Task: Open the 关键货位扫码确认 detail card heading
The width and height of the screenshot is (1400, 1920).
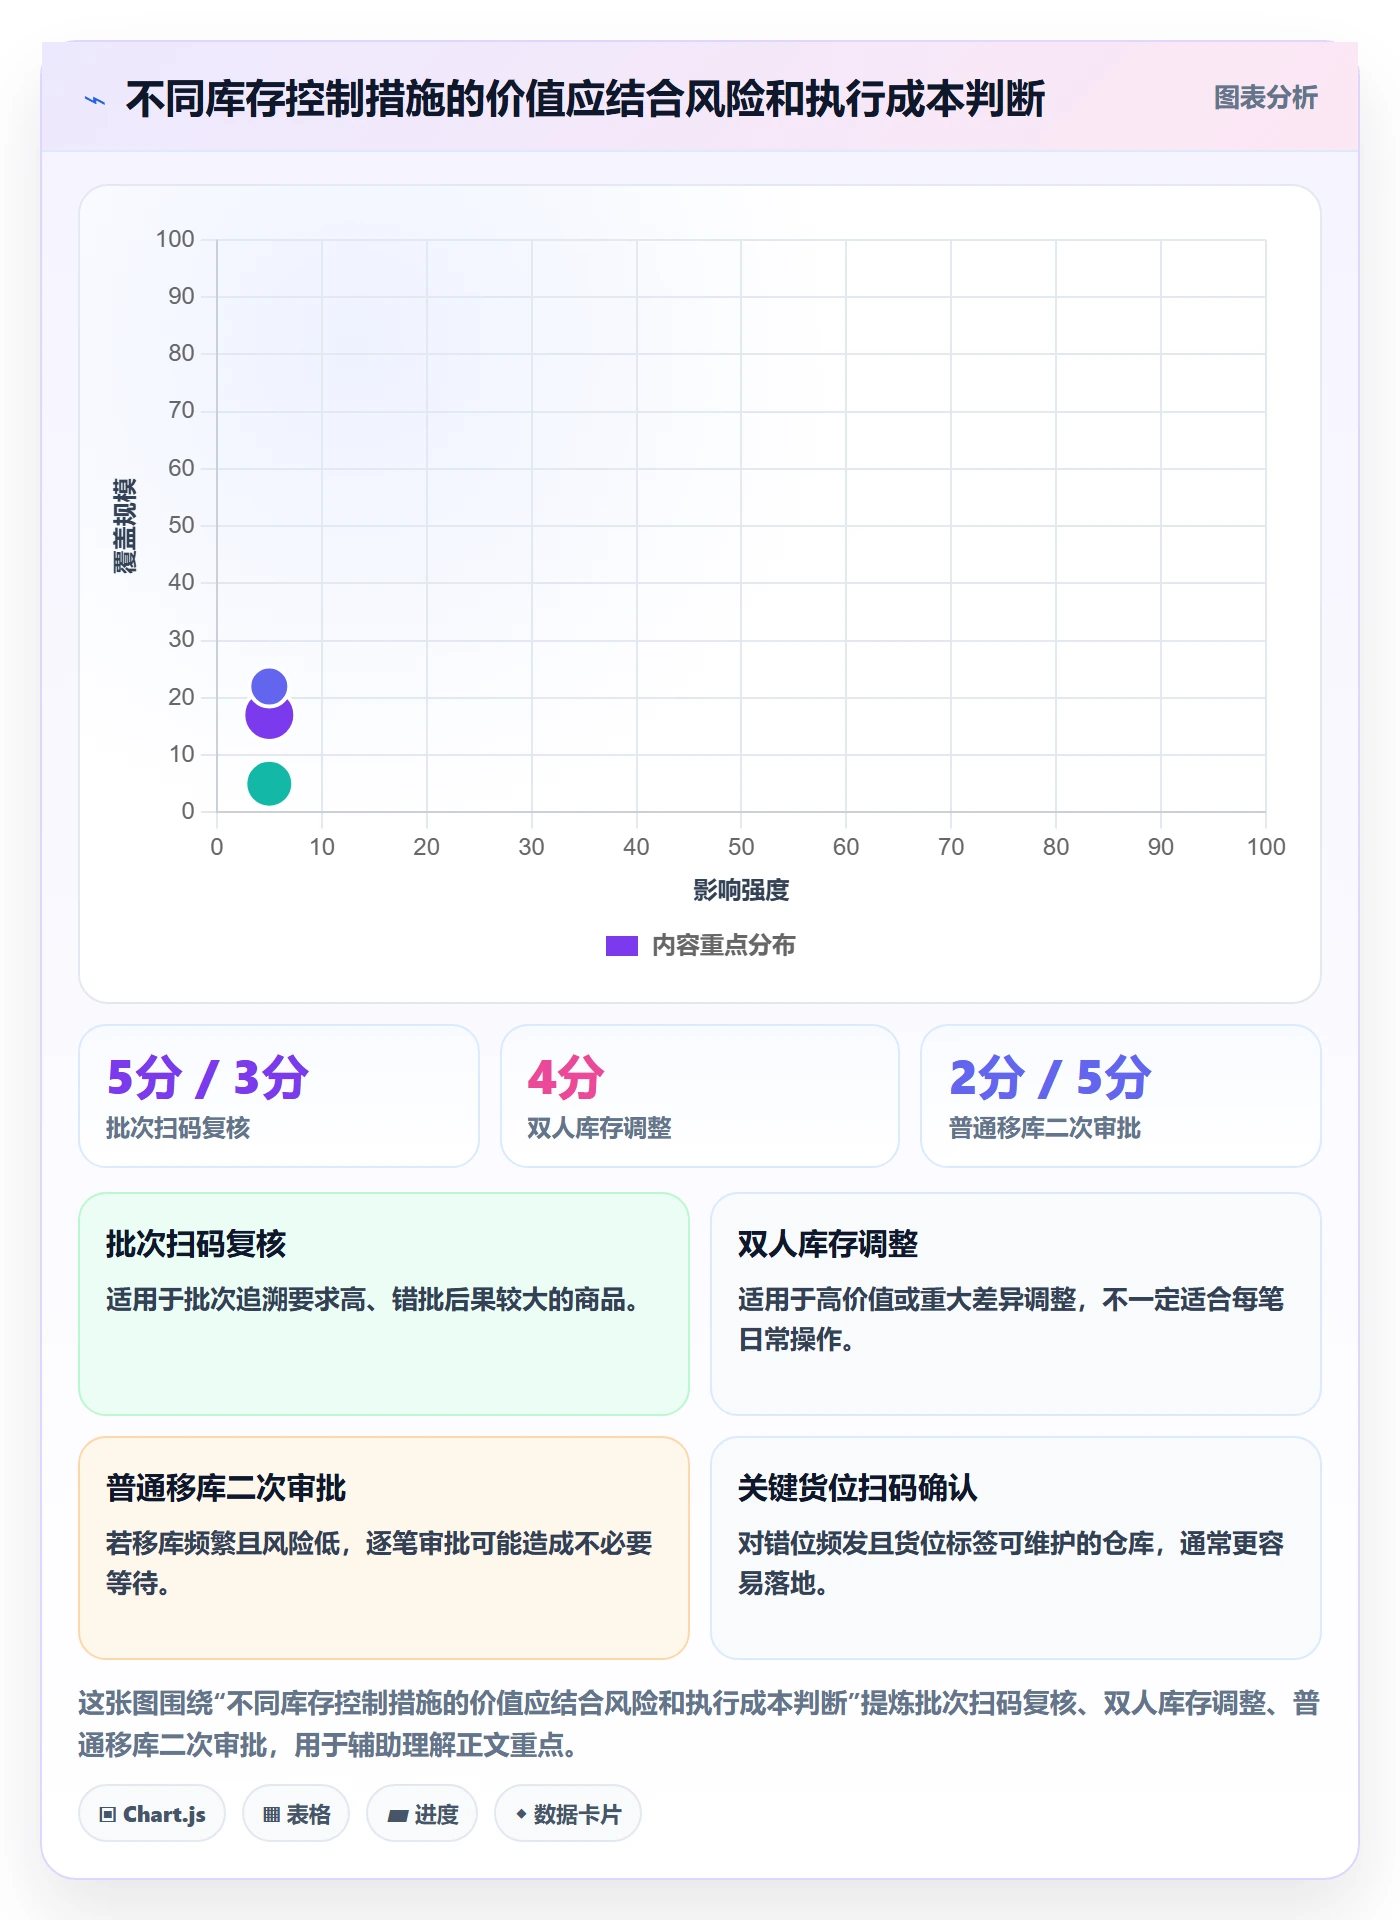Action: (858, 1488)
